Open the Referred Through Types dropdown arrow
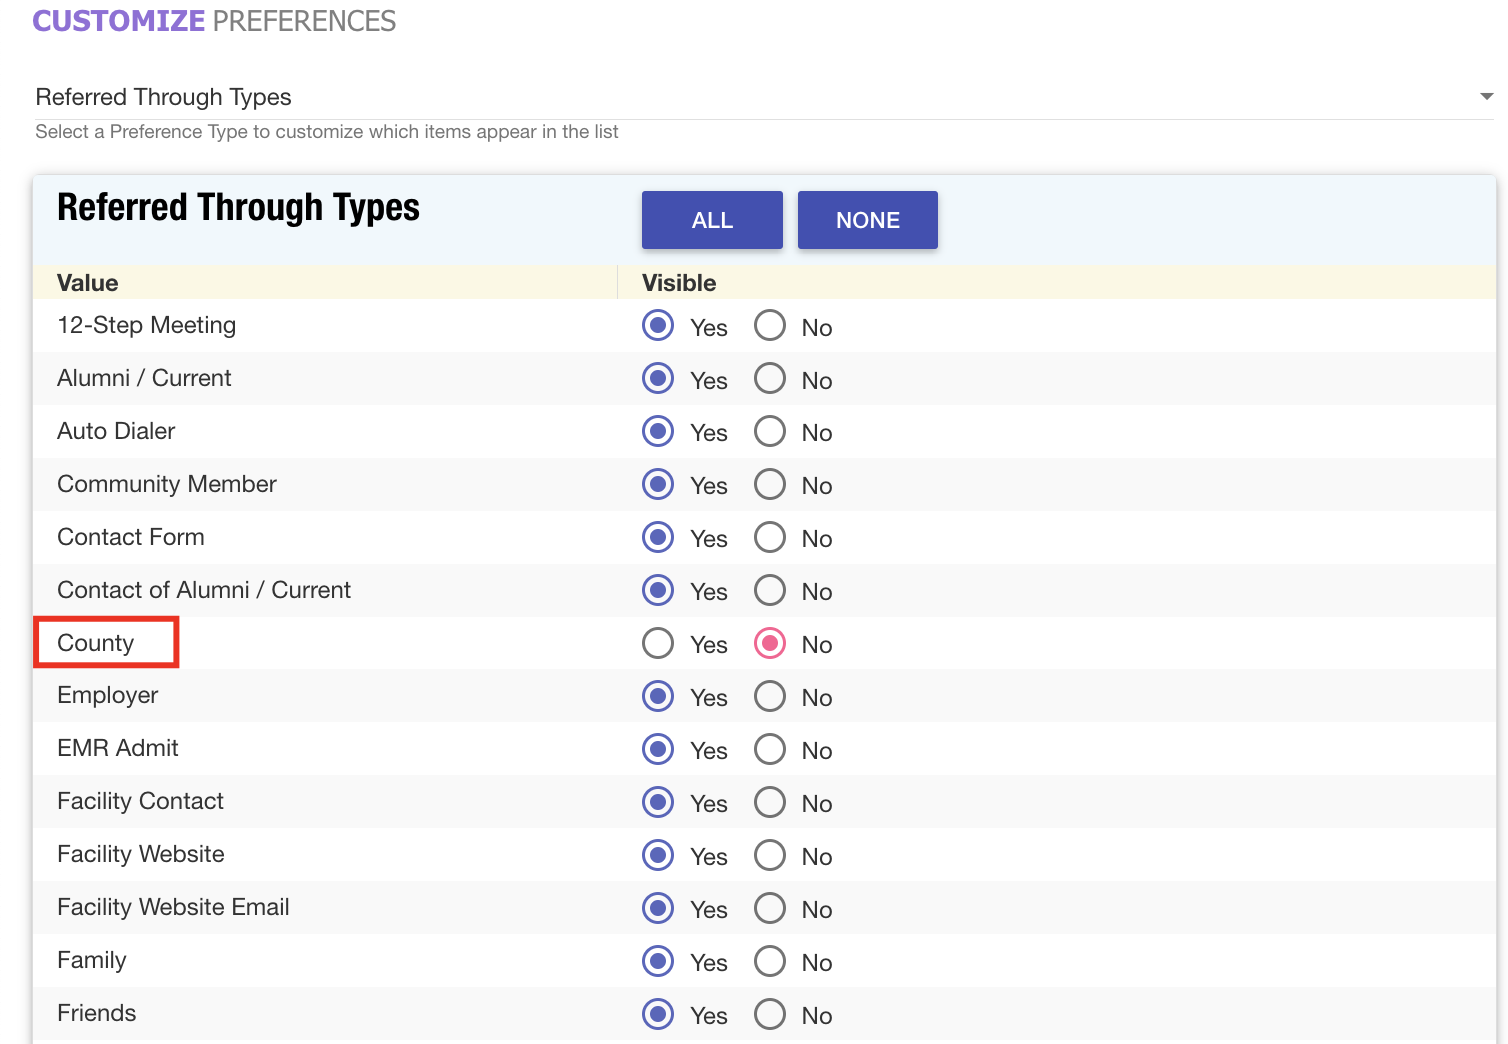Viewport: 1508px width, 1044px height. (1486, 97)
